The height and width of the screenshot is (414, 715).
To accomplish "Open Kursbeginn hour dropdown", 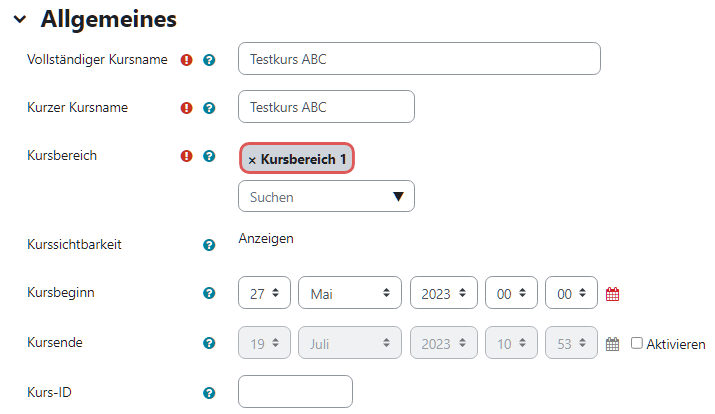I will (511, 293).
